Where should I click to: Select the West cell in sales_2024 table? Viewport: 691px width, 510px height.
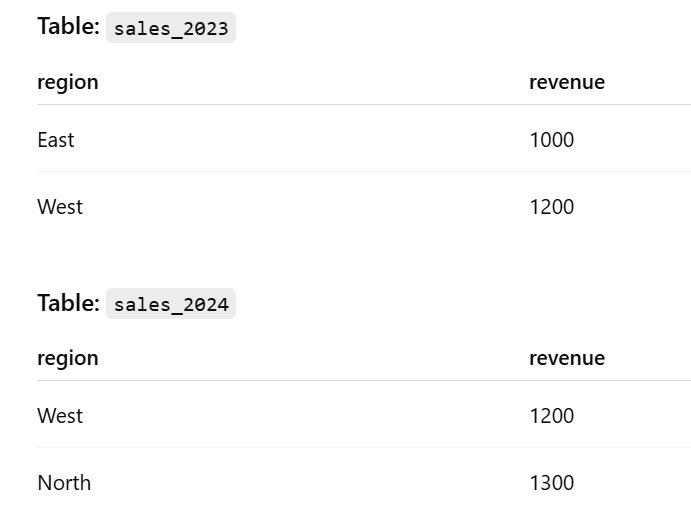click(60, 416)
